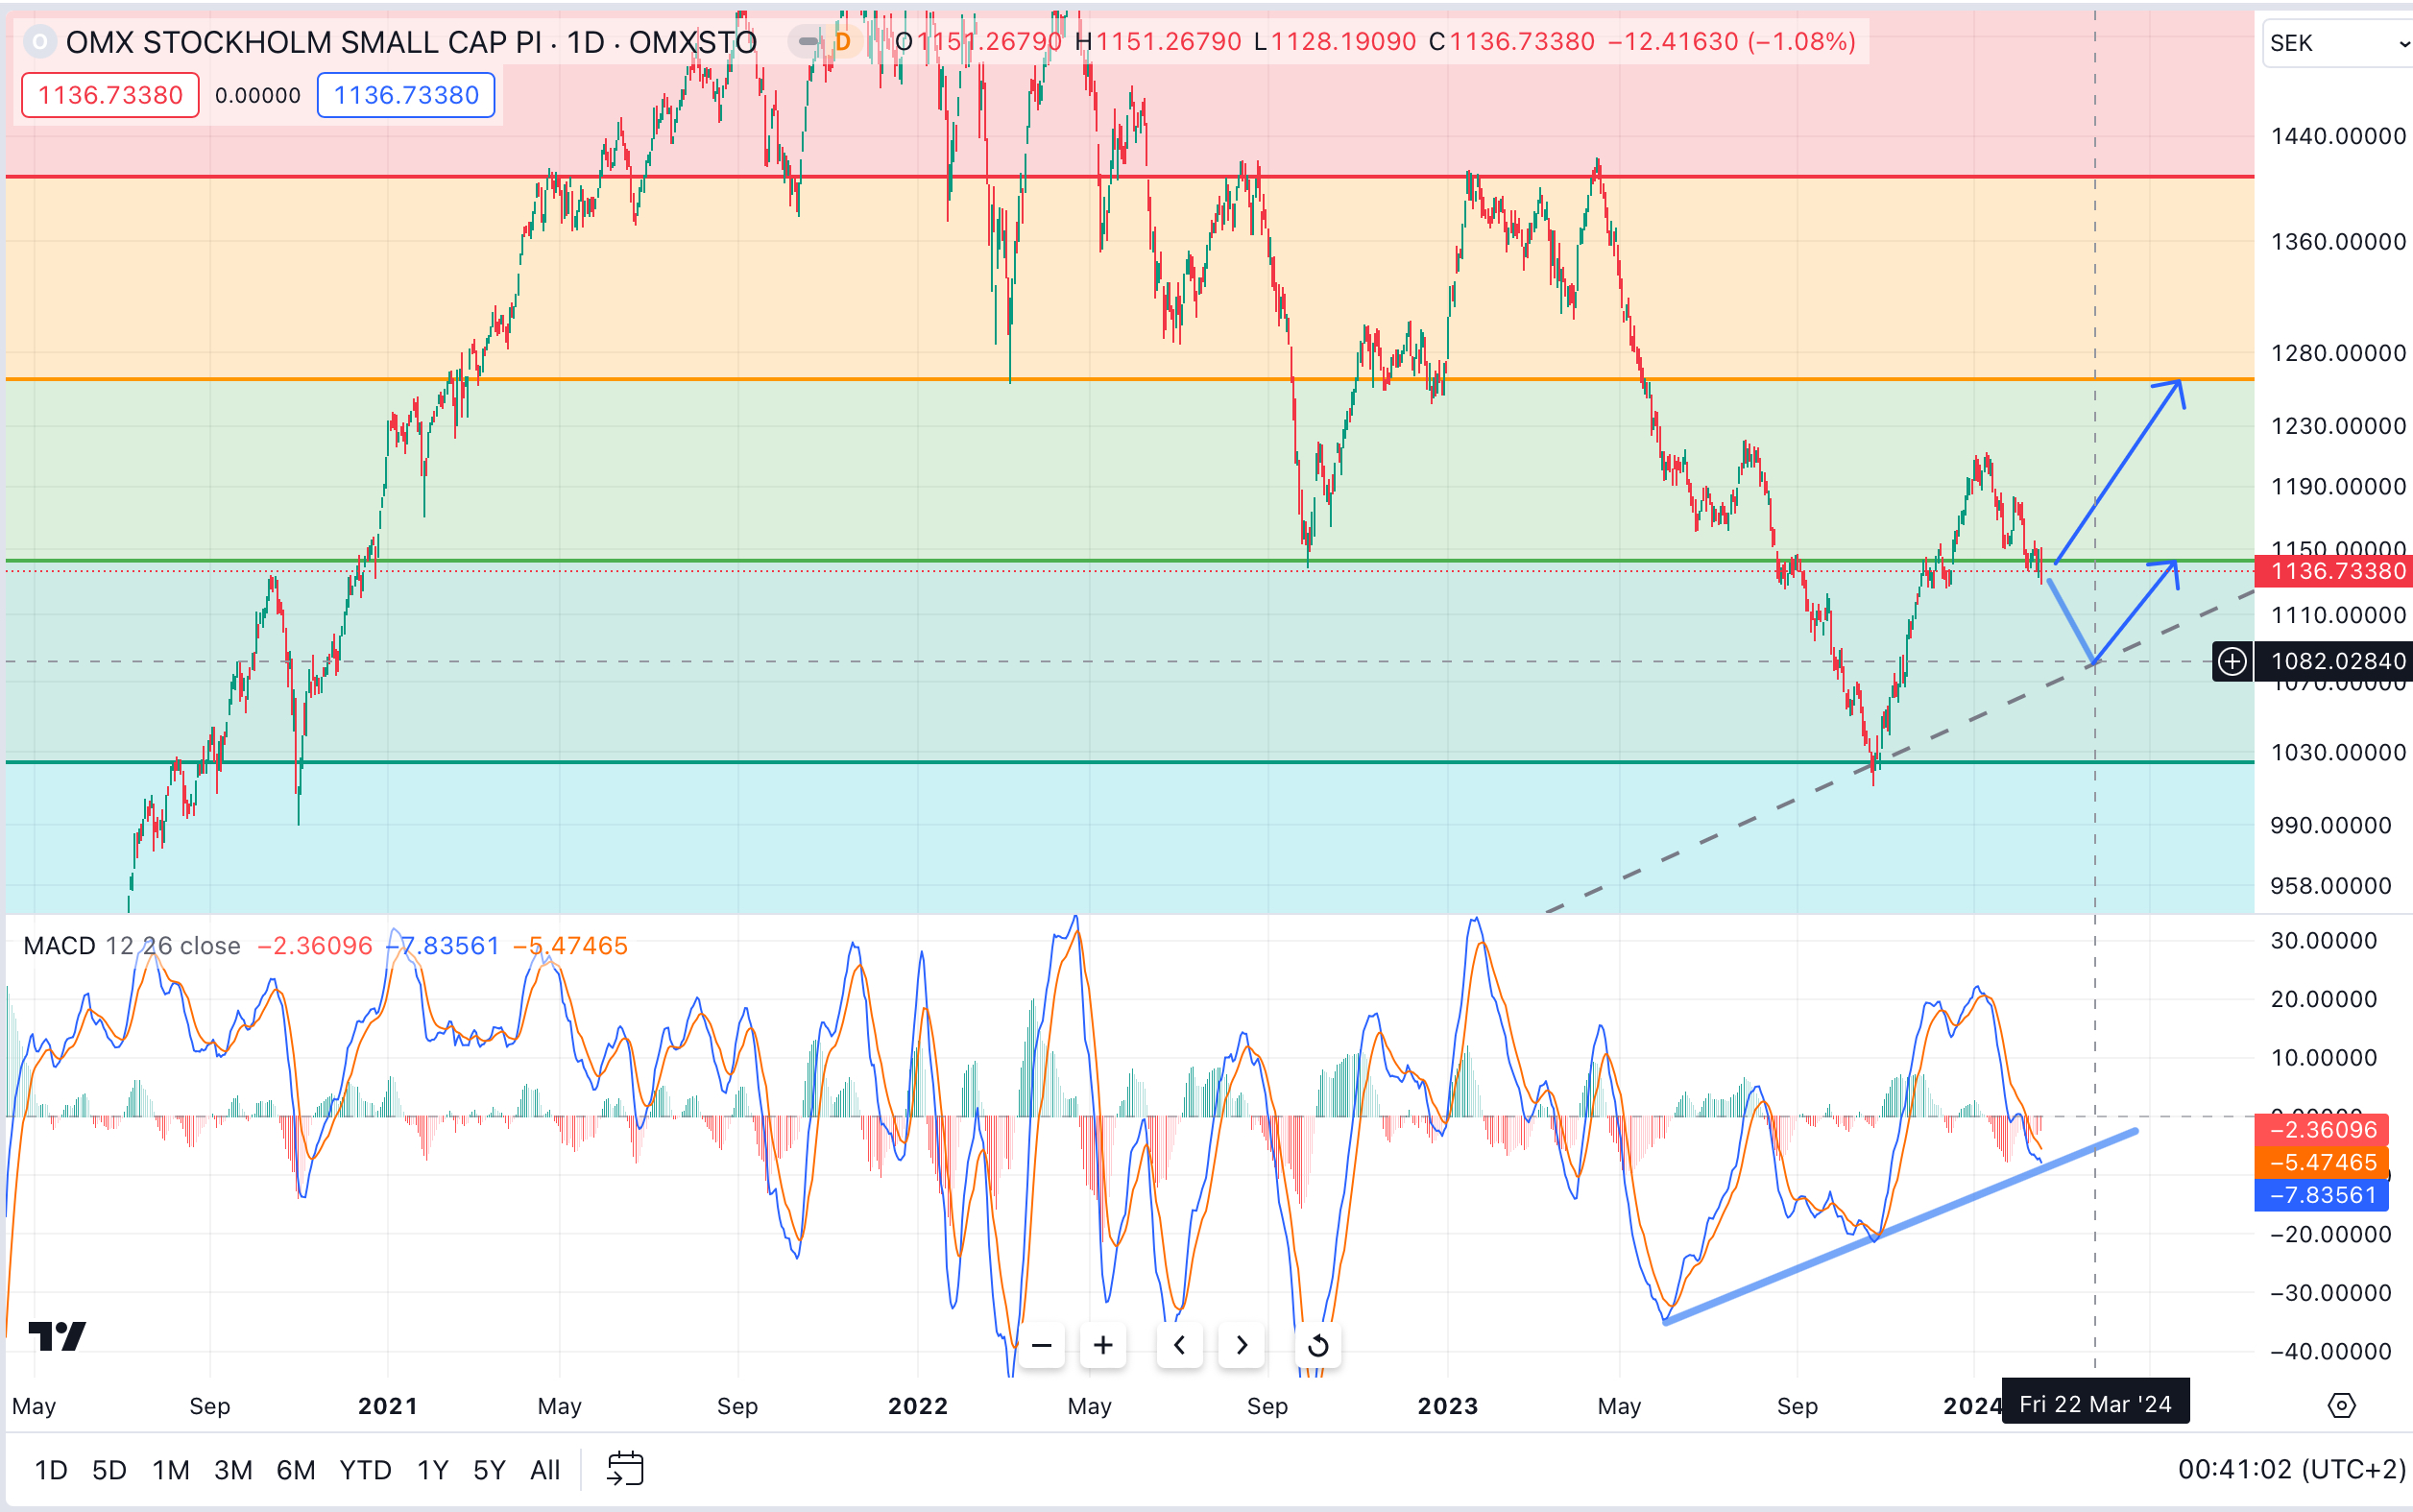Click the Fri 22 Mar '24 date label

[2095, 1403]
